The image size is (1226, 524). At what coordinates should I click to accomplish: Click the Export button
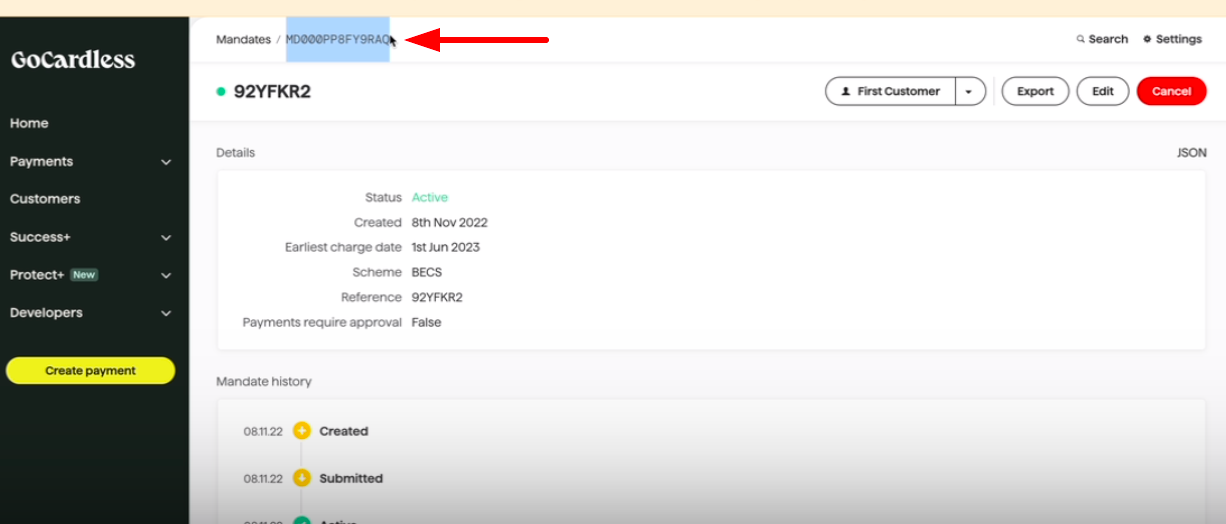click(x=1035, y=91)
